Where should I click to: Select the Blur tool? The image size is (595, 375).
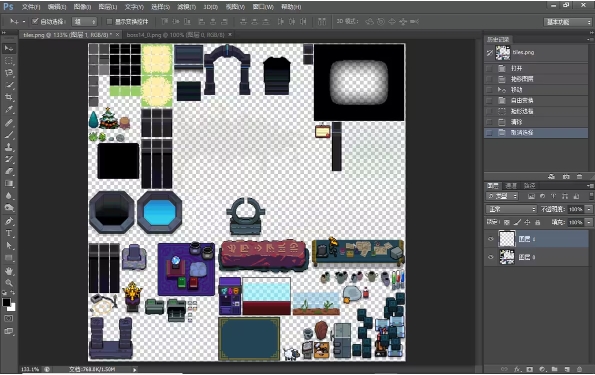coord(9,196)
